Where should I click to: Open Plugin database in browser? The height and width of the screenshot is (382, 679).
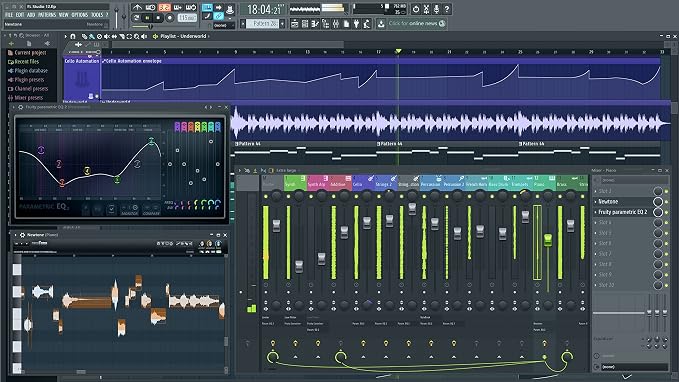tap(31, 71)
